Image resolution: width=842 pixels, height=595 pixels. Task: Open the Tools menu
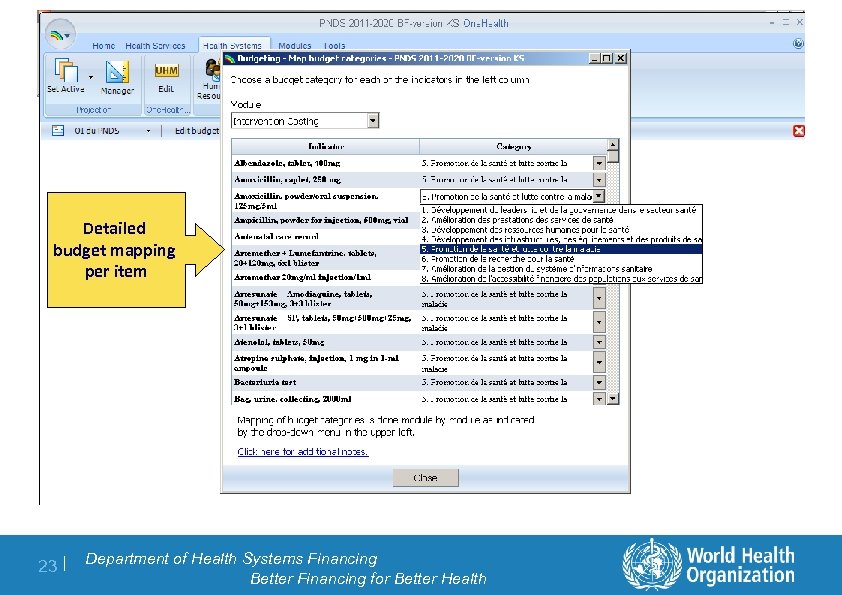click(333, 45)
